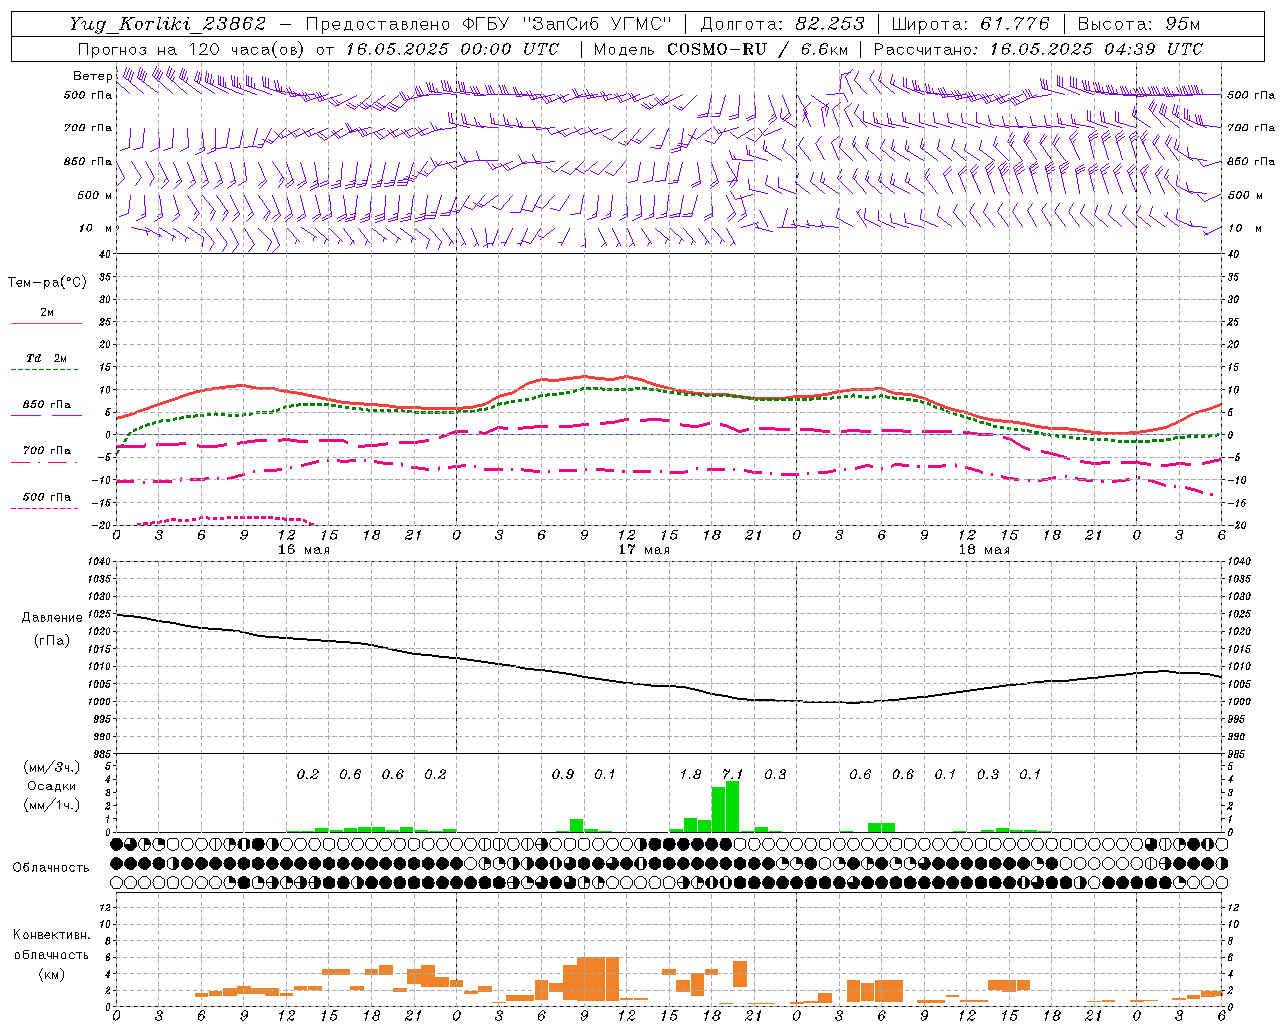This screenshot has width=1280, height=1024.
Task: Click the station title Yug_Korliki_23862
Action: (167, 24)
